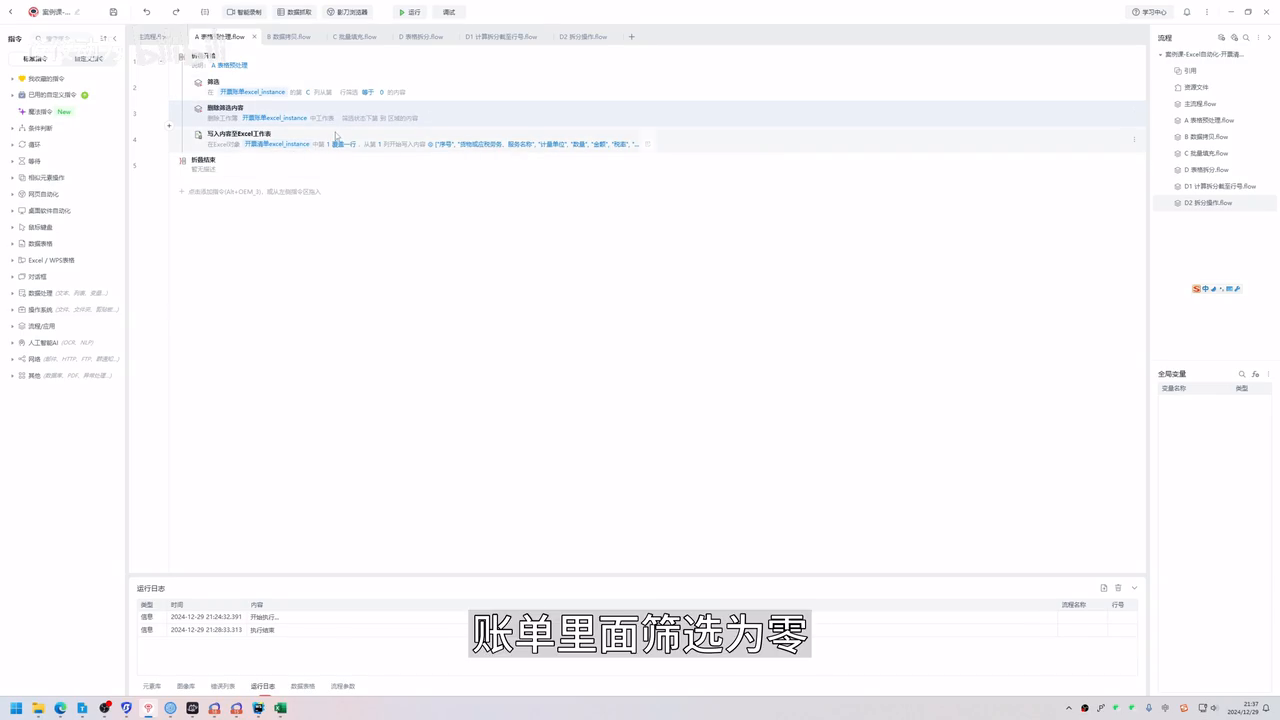This screenshot has width=1280, height=720.
Task: Click the undo arrow icon
Action: coord(146,11)
